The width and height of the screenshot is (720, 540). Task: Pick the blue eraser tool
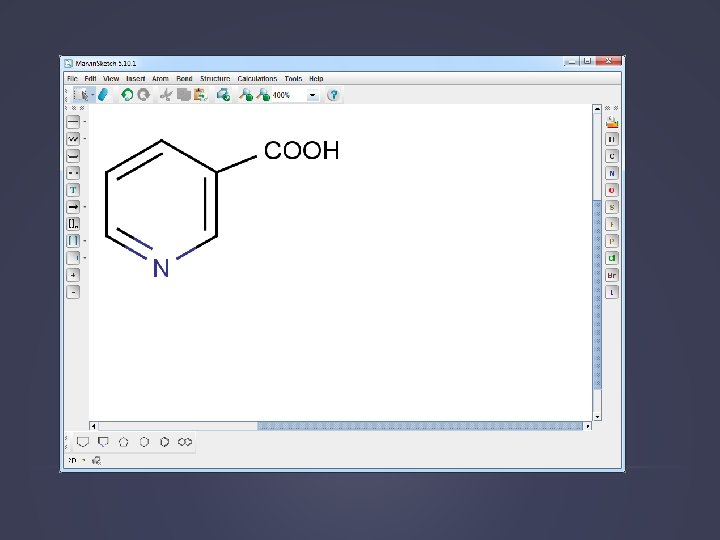103,95
